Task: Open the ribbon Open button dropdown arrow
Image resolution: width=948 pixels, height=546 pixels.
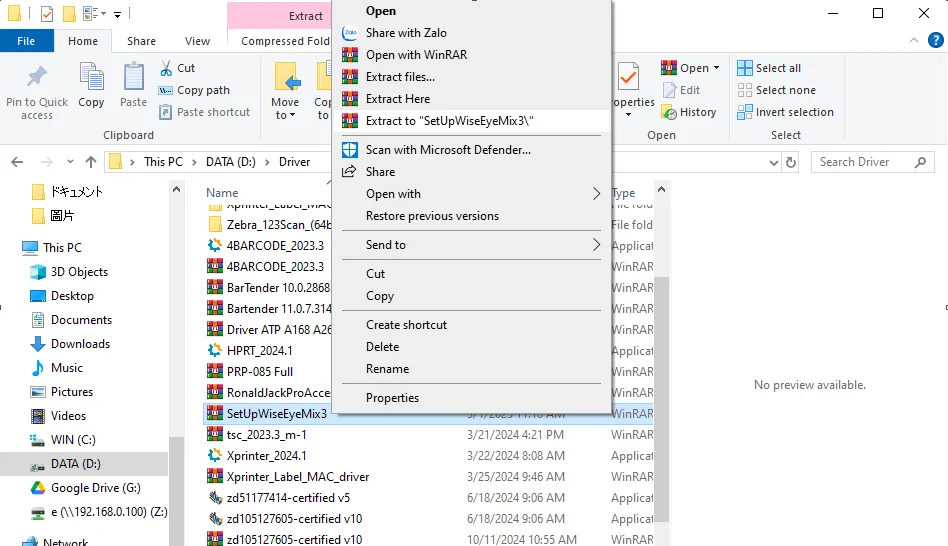Action: point(716,68)
